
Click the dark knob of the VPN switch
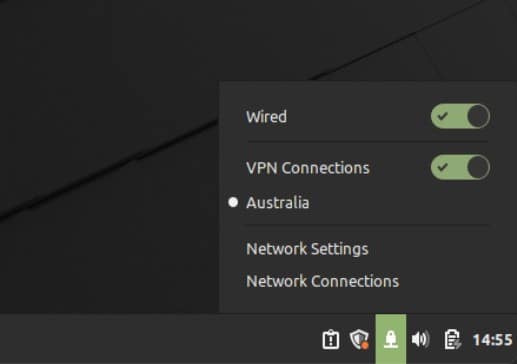tap(478, 167)
